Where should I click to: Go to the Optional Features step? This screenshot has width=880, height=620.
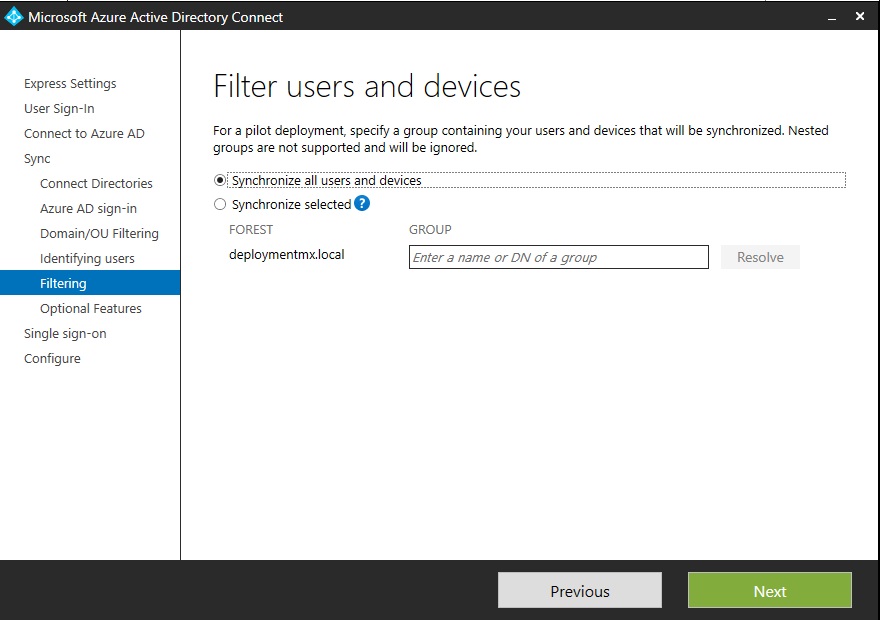coord(91,309)
